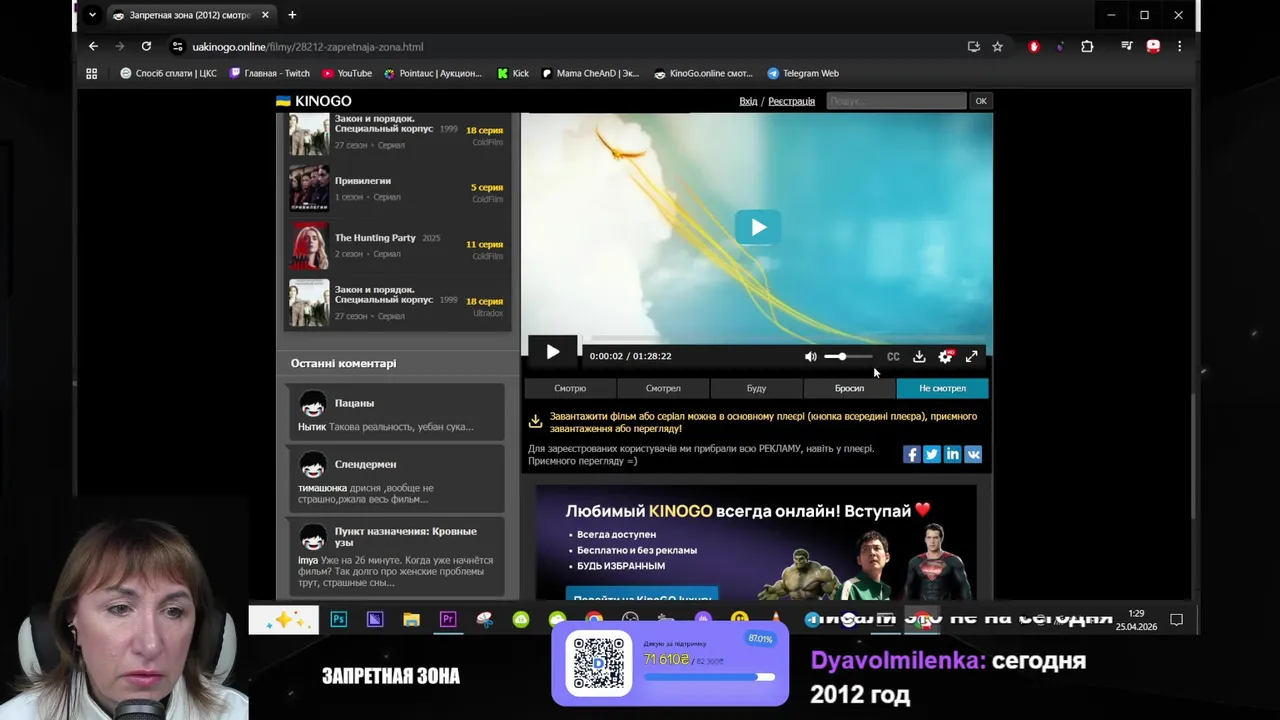
Task: Open Photoshop from the taskbar
Action: click(x=339, y=620)
